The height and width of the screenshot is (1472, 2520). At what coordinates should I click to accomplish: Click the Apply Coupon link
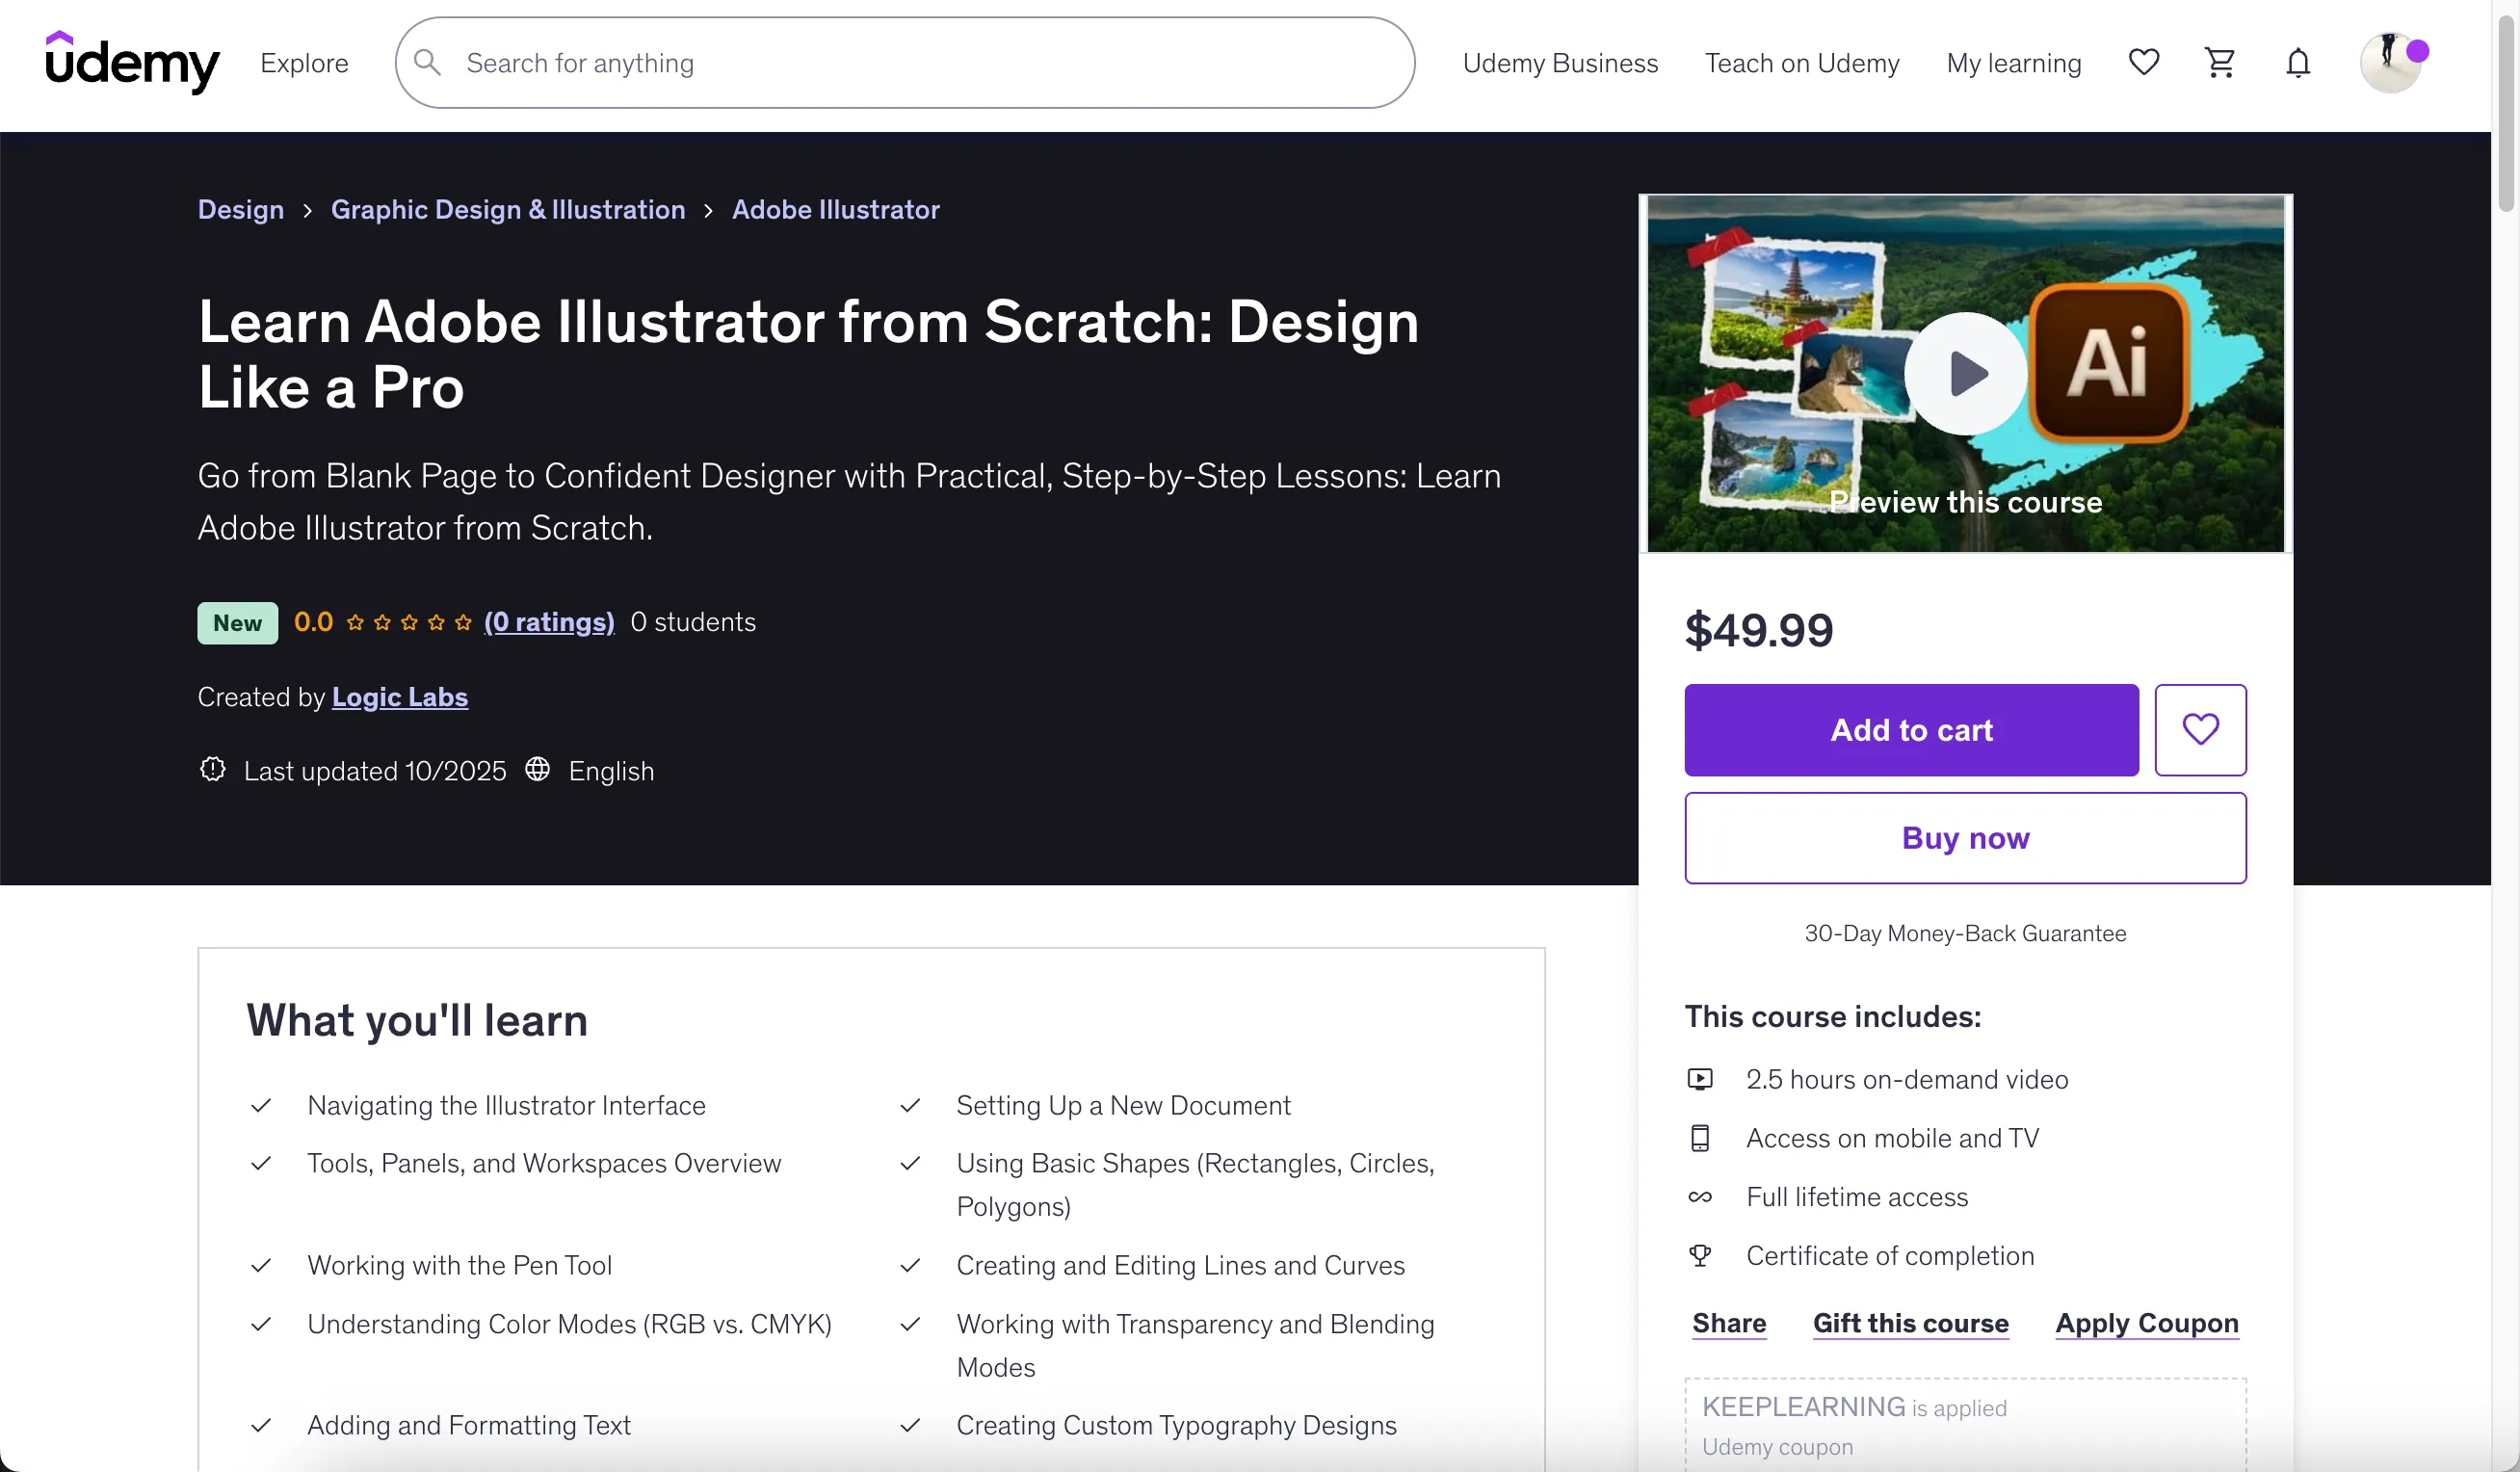pos(2146,1323)
